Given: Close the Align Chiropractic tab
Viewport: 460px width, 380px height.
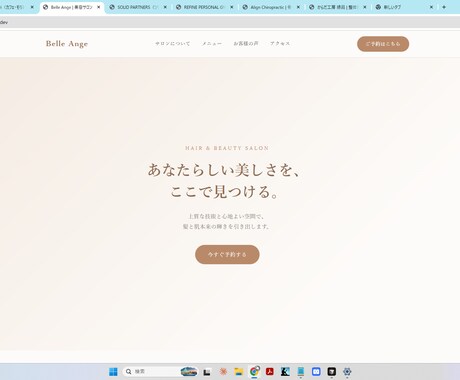Looking at the screenshot, I should coord(298,7).
